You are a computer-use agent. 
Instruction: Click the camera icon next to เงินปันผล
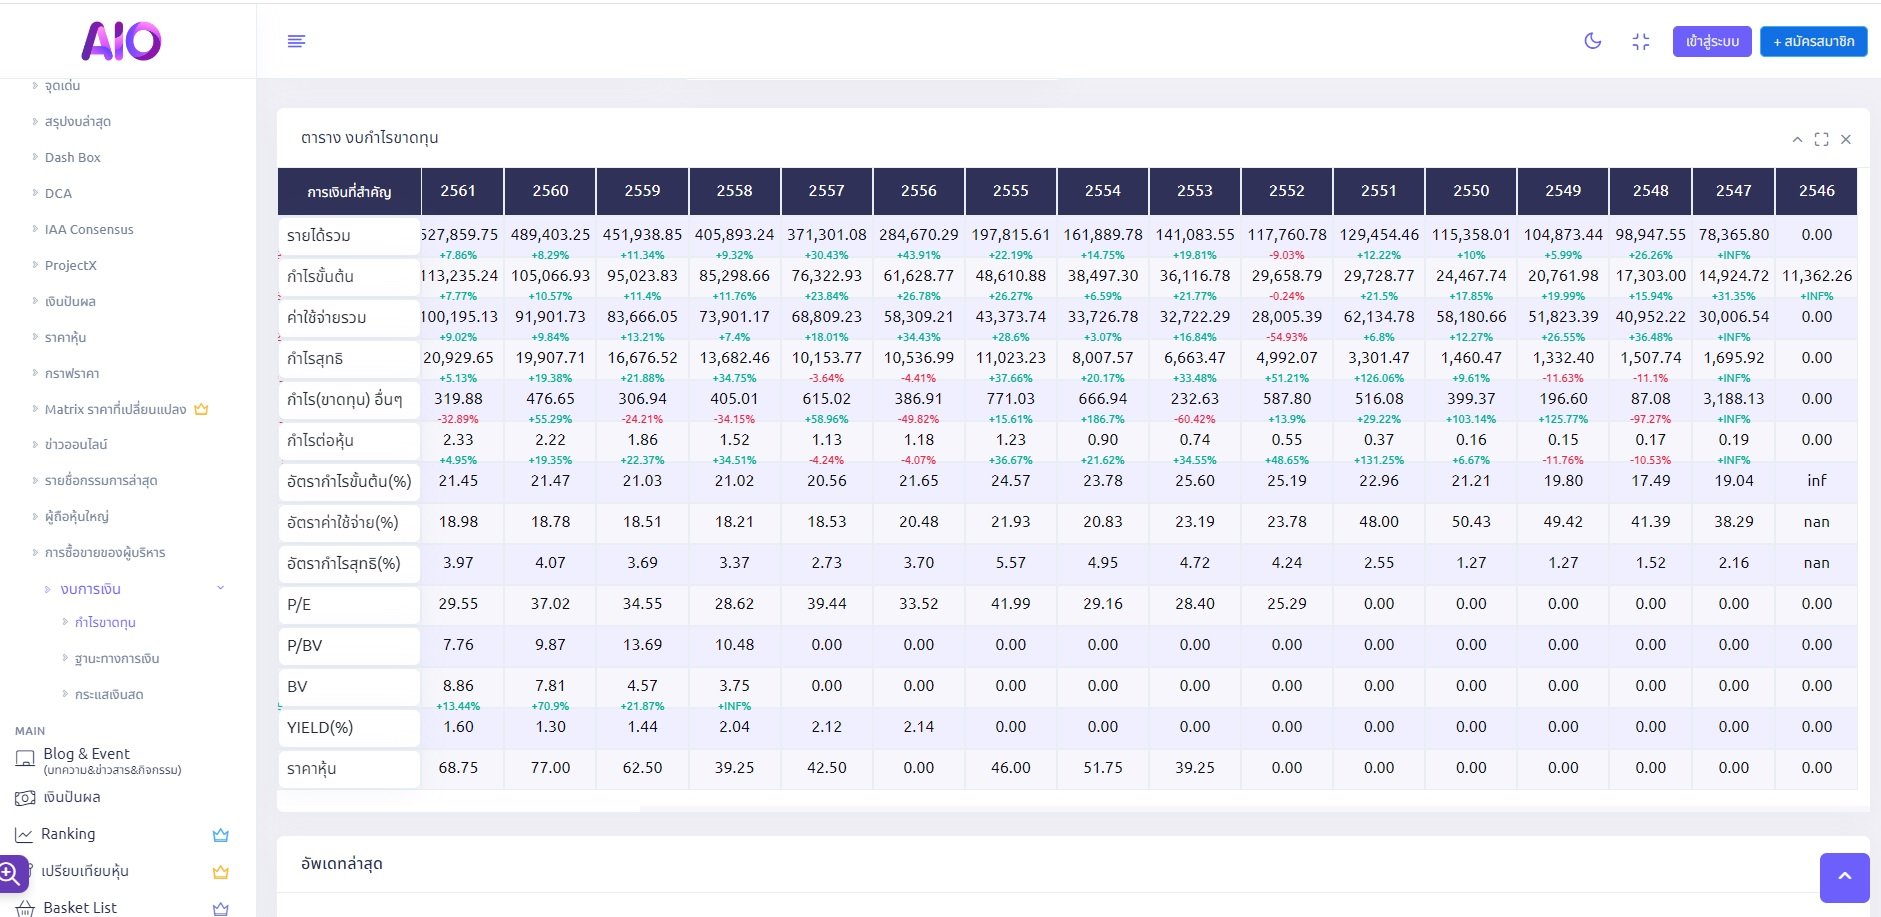25,798
